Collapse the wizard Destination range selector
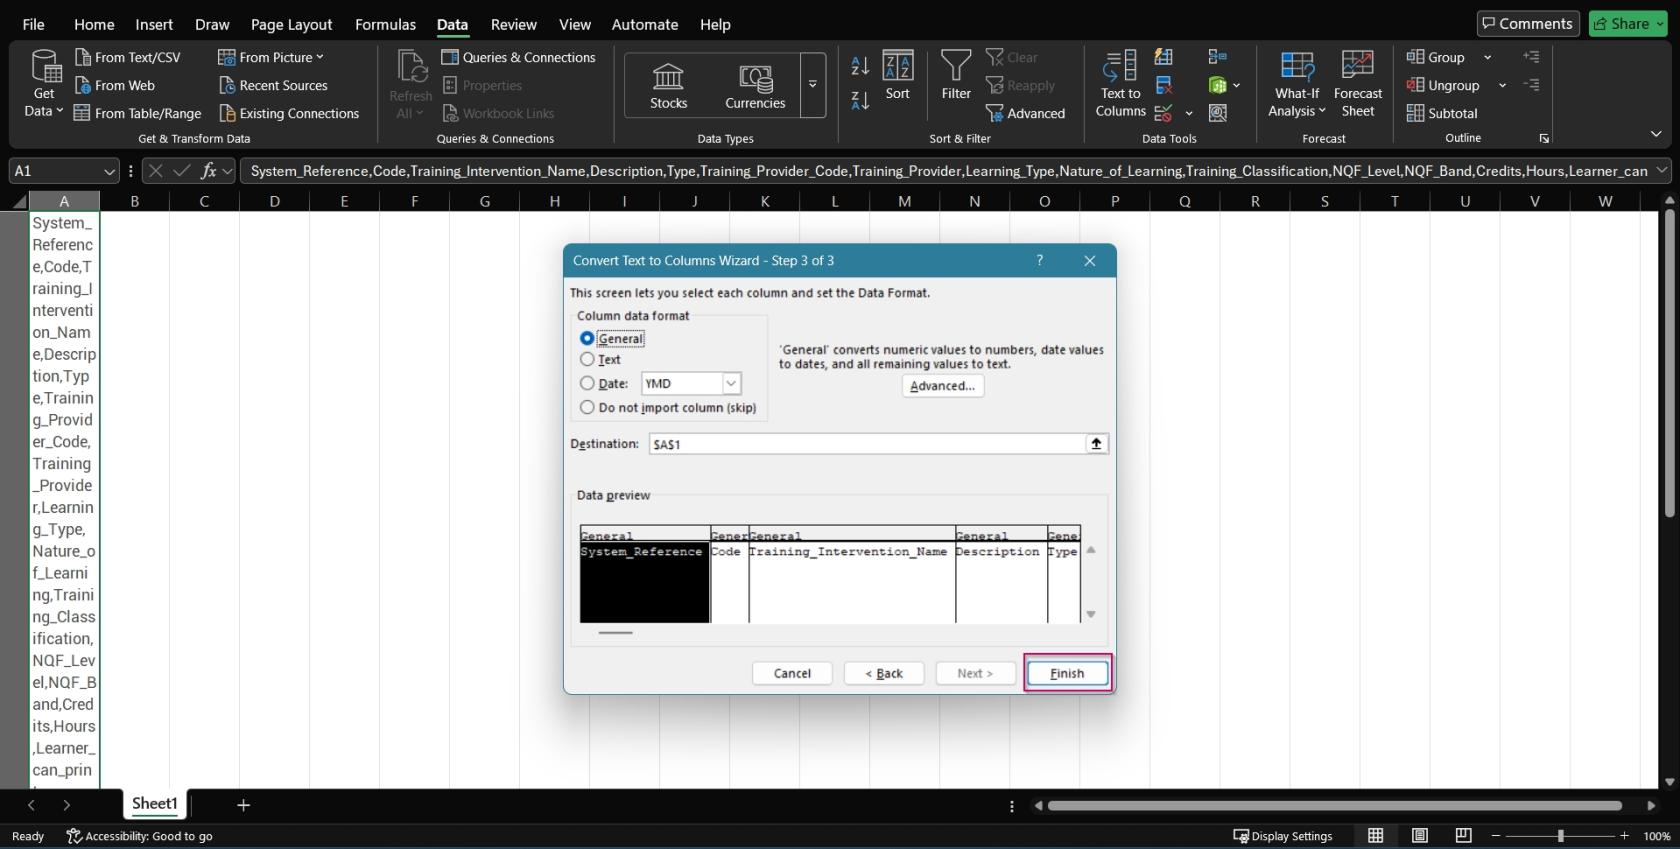The height and width of the screenshot is (849, 1680). [x=1096, y=444]
